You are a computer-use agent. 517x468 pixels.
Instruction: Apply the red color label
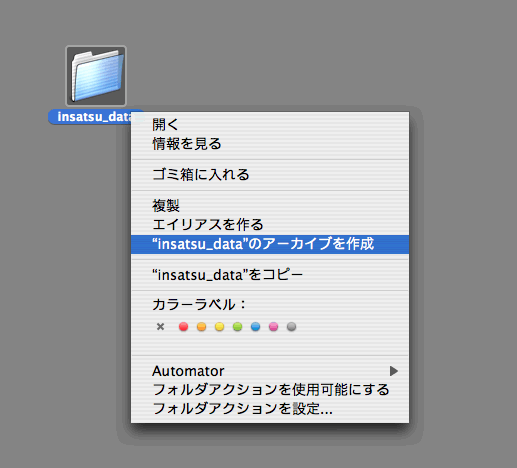point(183,327)
